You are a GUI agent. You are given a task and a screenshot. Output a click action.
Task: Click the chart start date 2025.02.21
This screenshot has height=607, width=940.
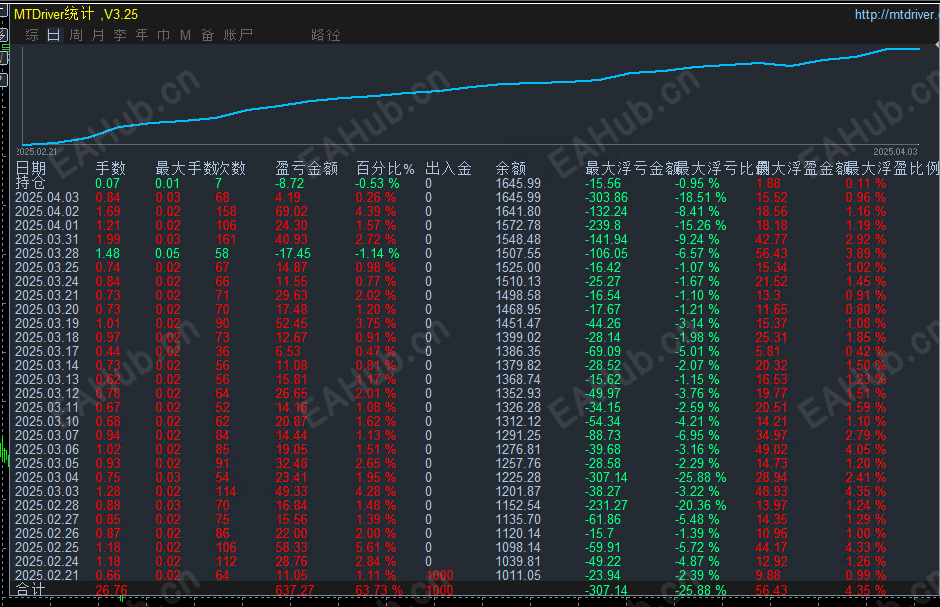click(37, 152)
